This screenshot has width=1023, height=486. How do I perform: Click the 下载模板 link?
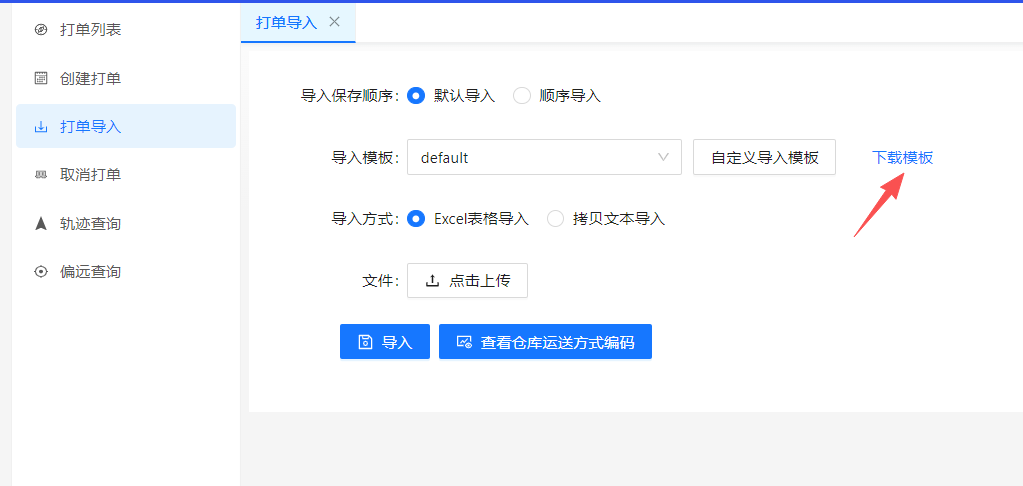coord(902,157)
